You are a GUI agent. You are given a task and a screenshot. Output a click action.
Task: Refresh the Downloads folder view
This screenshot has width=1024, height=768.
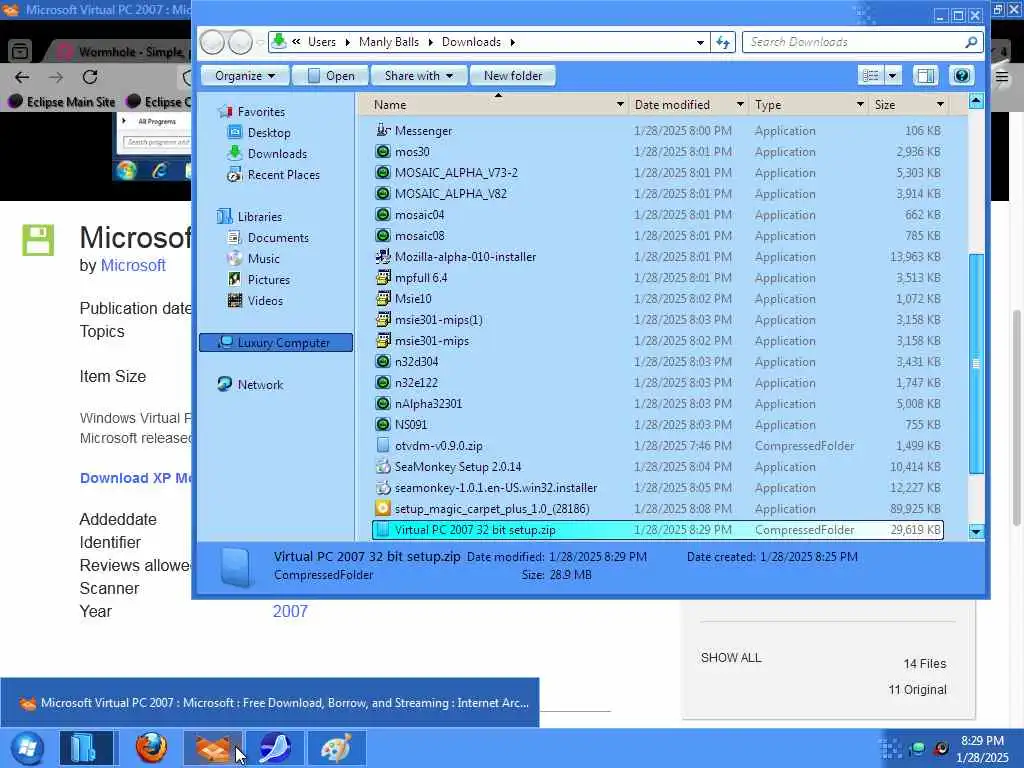click(x=722, y=42)
